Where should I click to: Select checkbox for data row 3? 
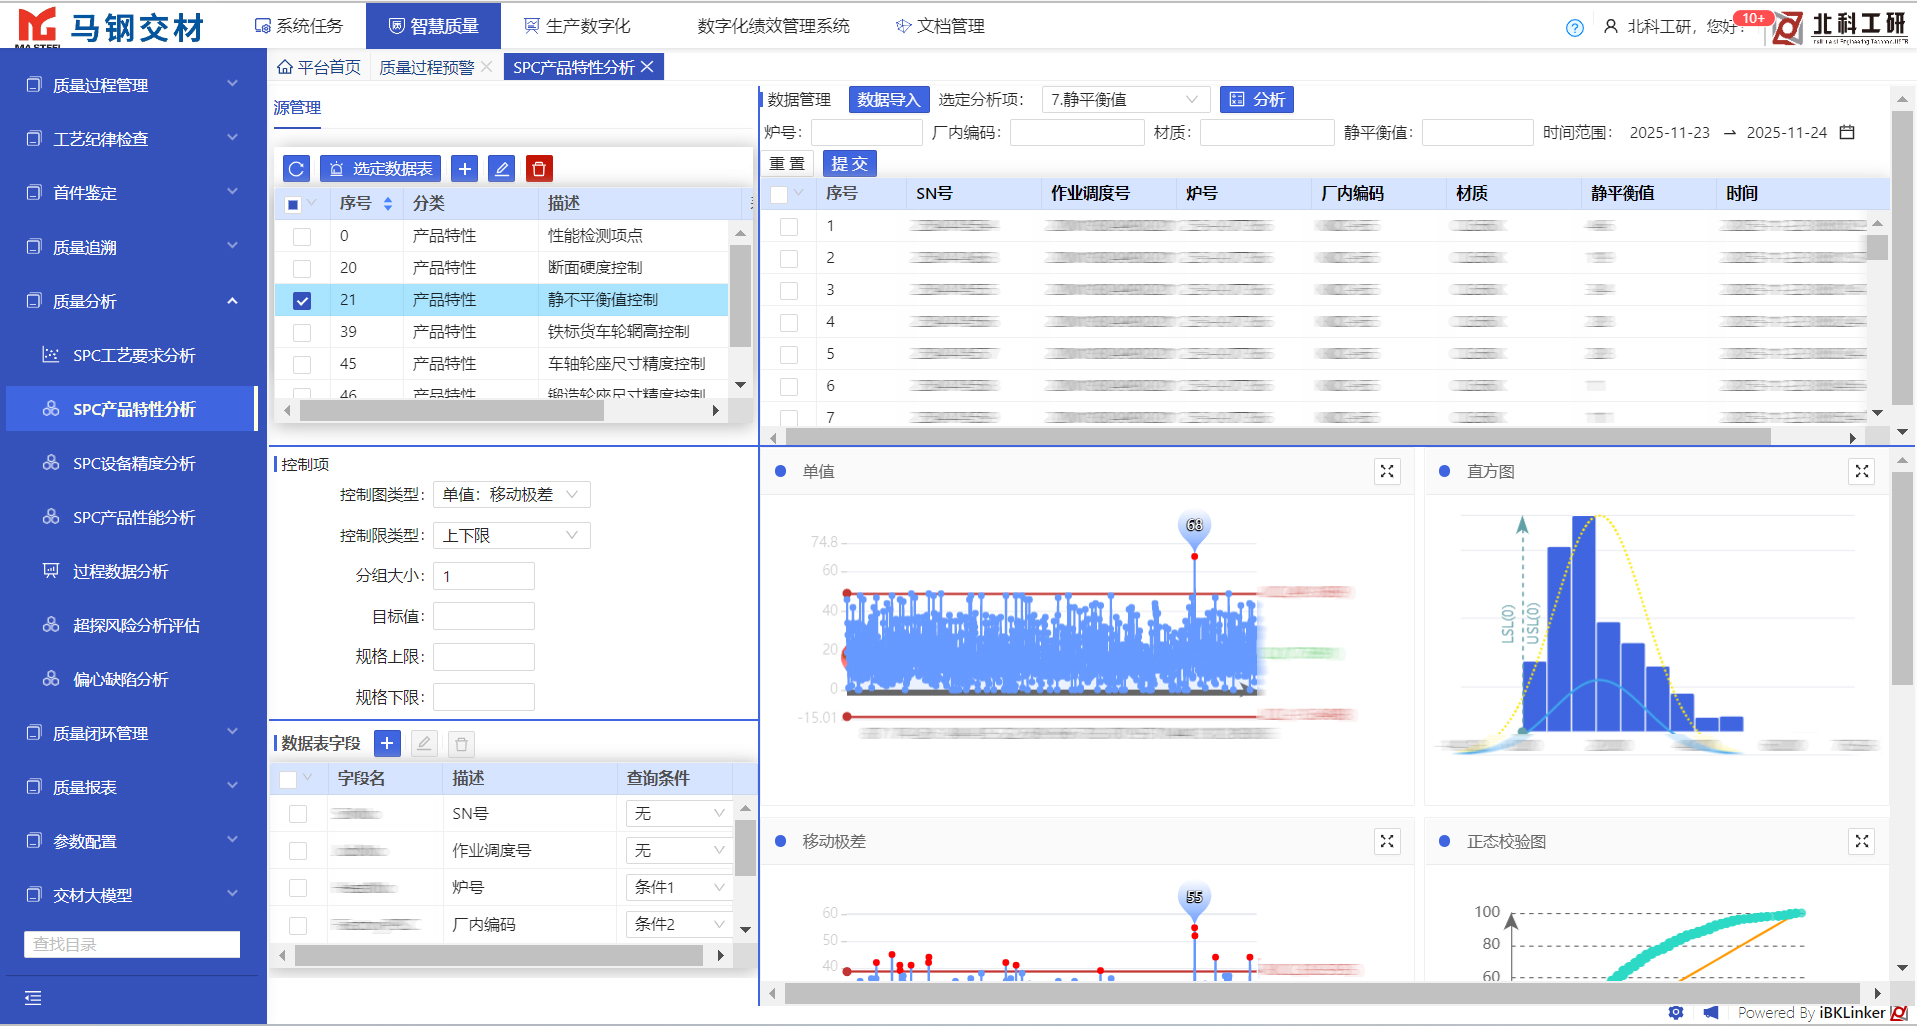pyautogui.click(x=789, y=290)
